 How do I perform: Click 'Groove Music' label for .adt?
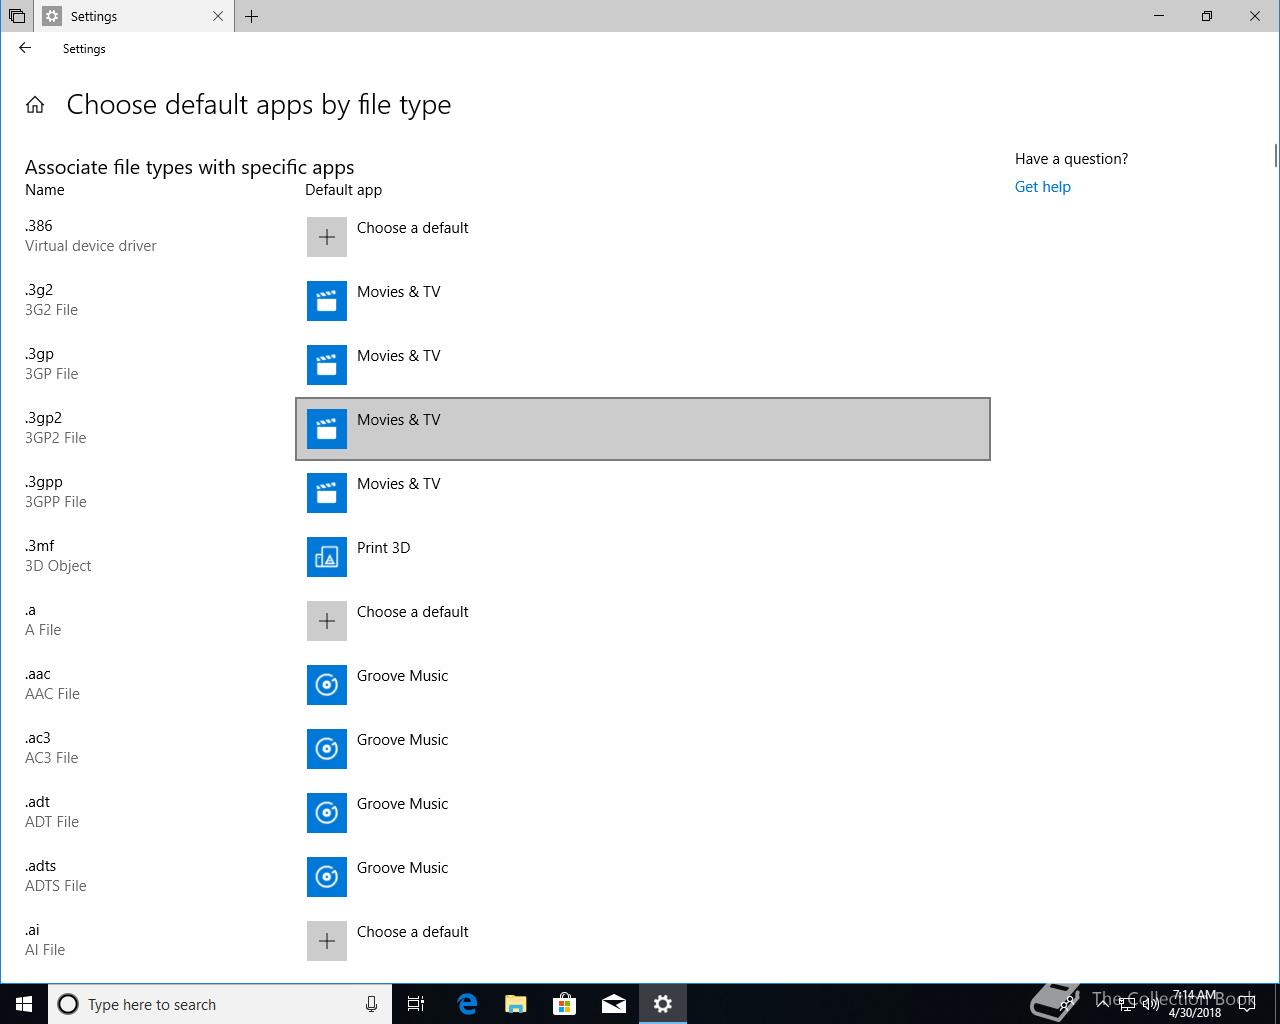[x=403, y=804]
